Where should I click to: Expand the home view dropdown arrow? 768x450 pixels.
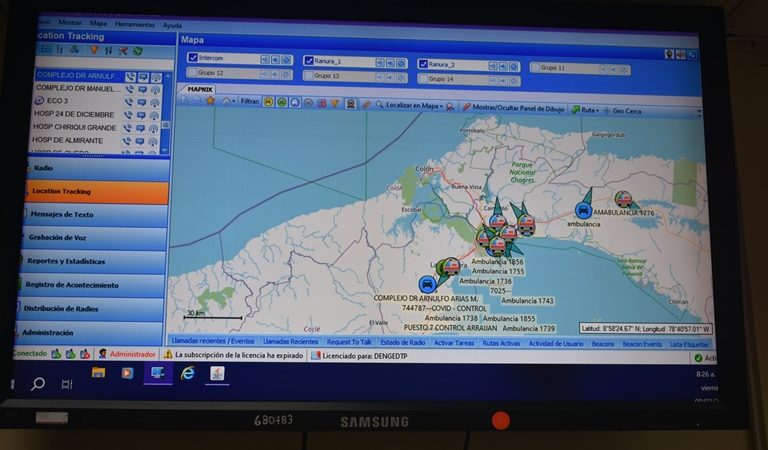(233, 101)
